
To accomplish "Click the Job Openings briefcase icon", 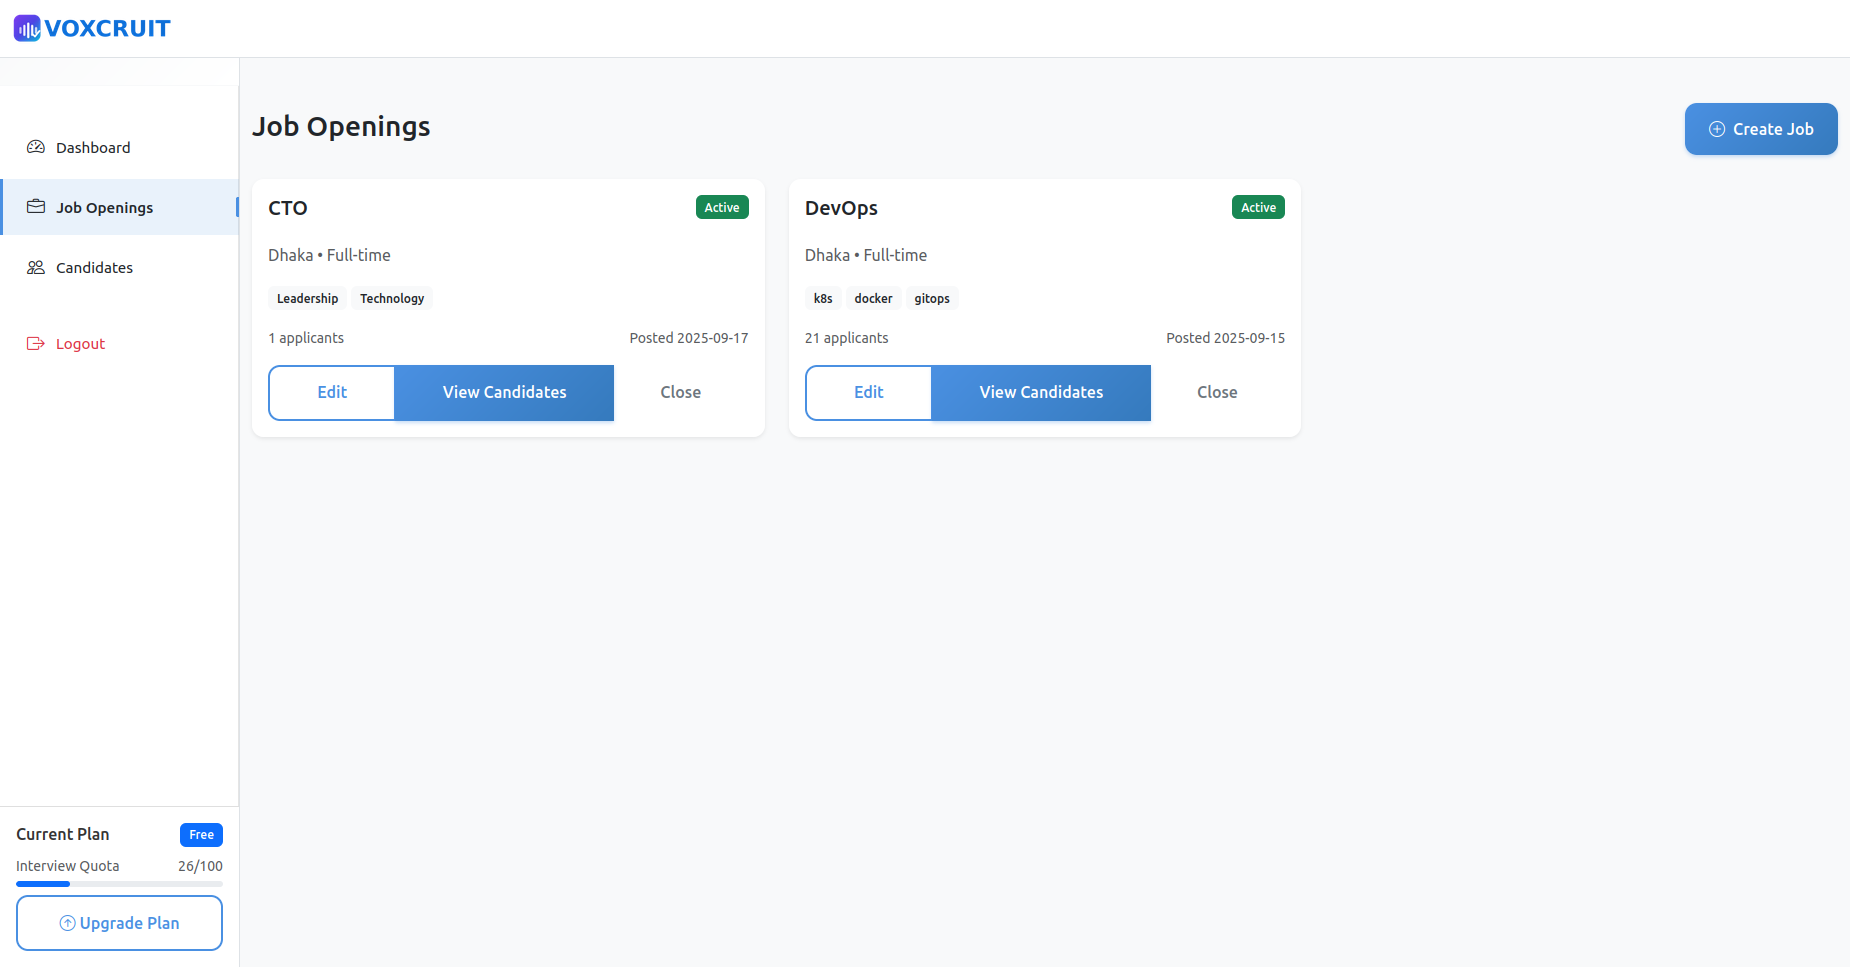I will coord(36,207).
